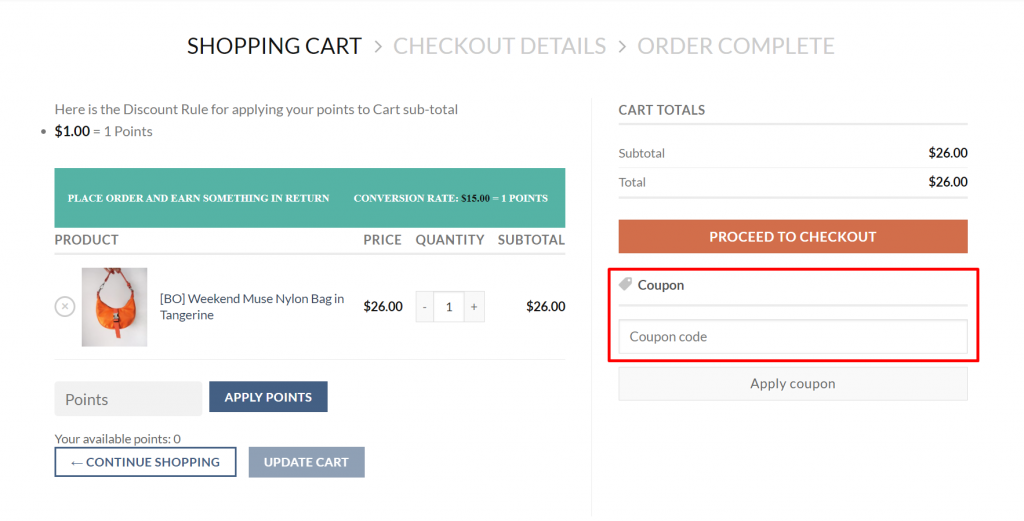Viewport: 1024px width, 521px height.
Task: Apply points with the Apply Points button
Action: coord(268,397)
